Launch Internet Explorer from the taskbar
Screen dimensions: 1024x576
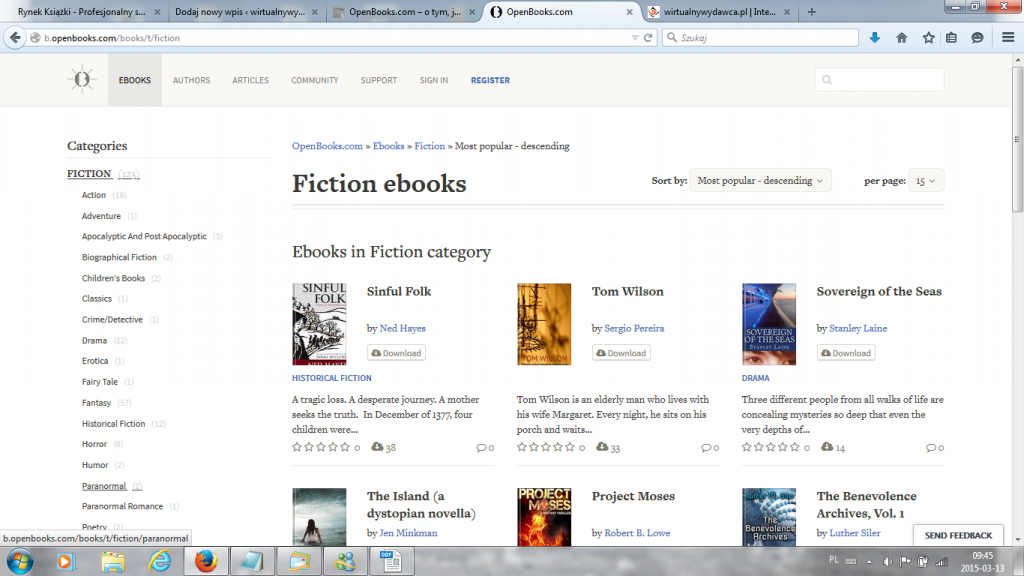(x=160, y=561)
